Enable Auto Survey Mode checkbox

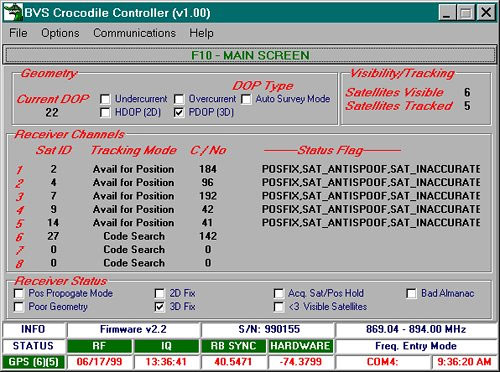(x=246, y=99)
